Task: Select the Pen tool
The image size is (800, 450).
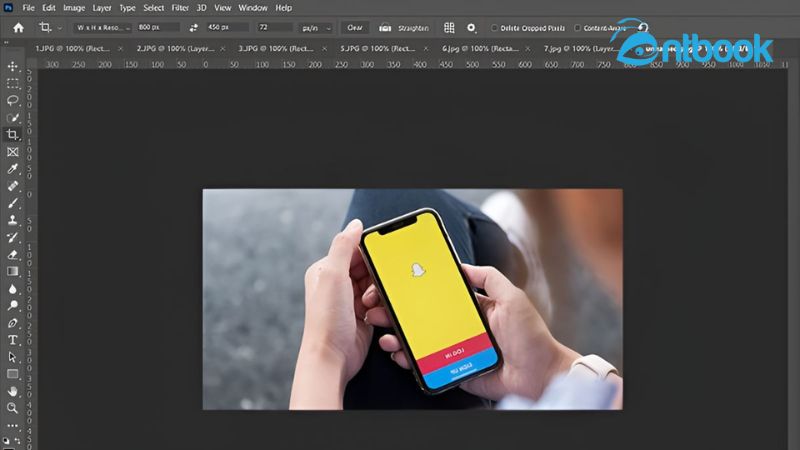Action: pos(12,323)
